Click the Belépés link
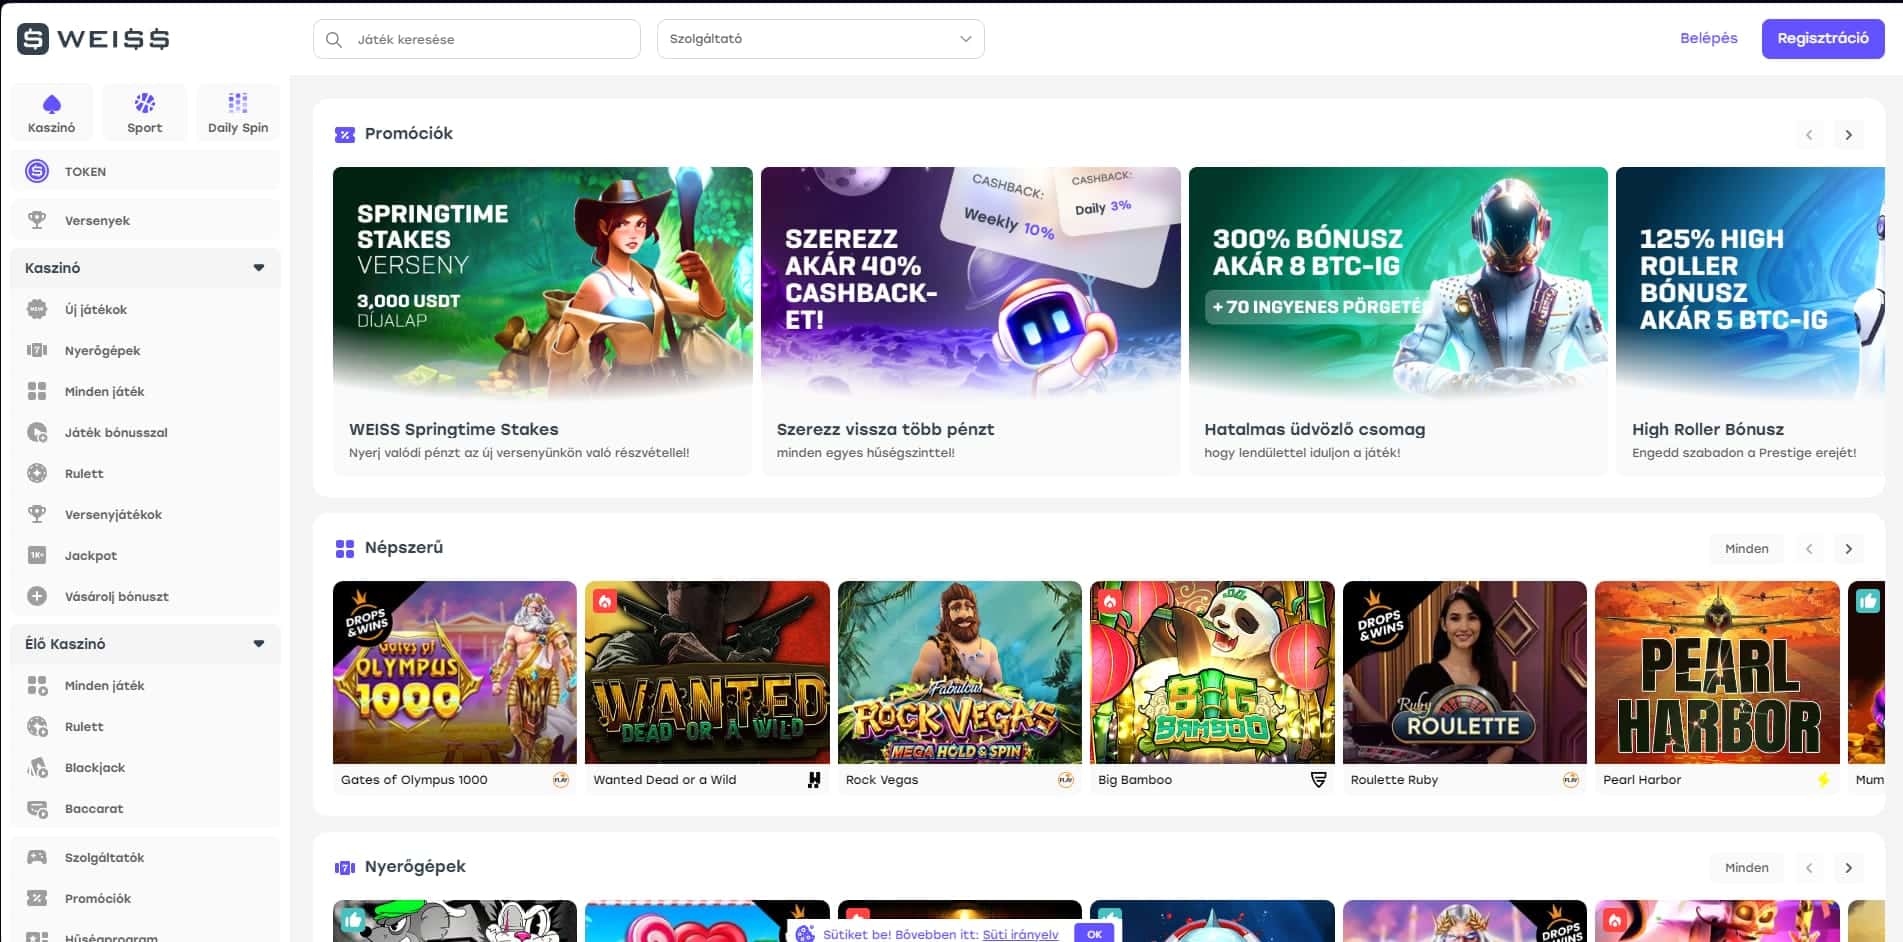The width and height of the screenshot is (1903, 942). coord(1709,38)
